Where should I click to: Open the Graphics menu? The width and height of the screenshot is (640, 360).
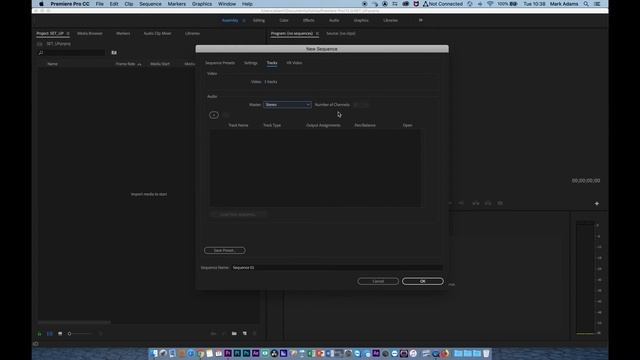202,4
